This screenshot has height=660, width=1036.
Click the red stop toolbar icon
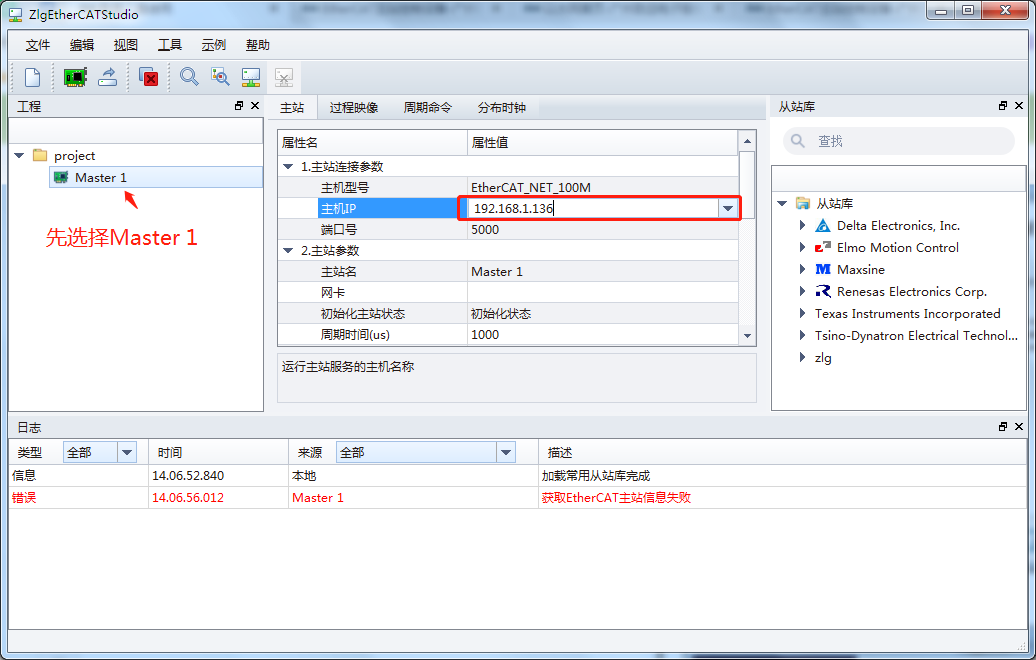148,77
